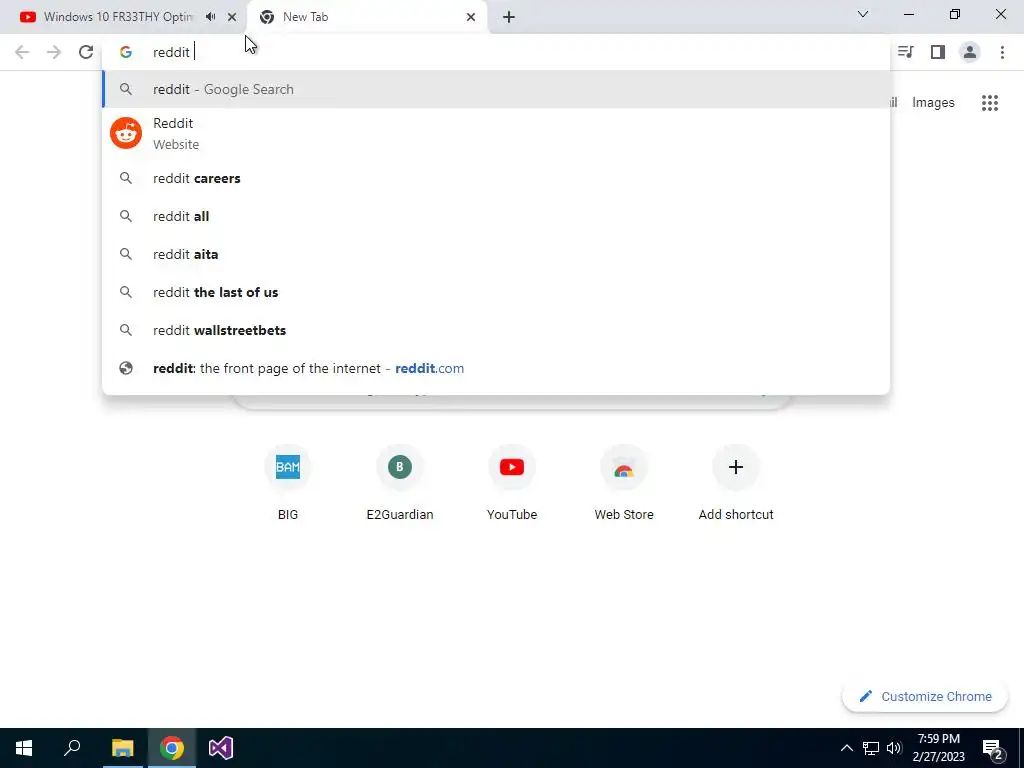Open the profile avatar menu
Screen dimensions: 1024x768
point(970,52)
